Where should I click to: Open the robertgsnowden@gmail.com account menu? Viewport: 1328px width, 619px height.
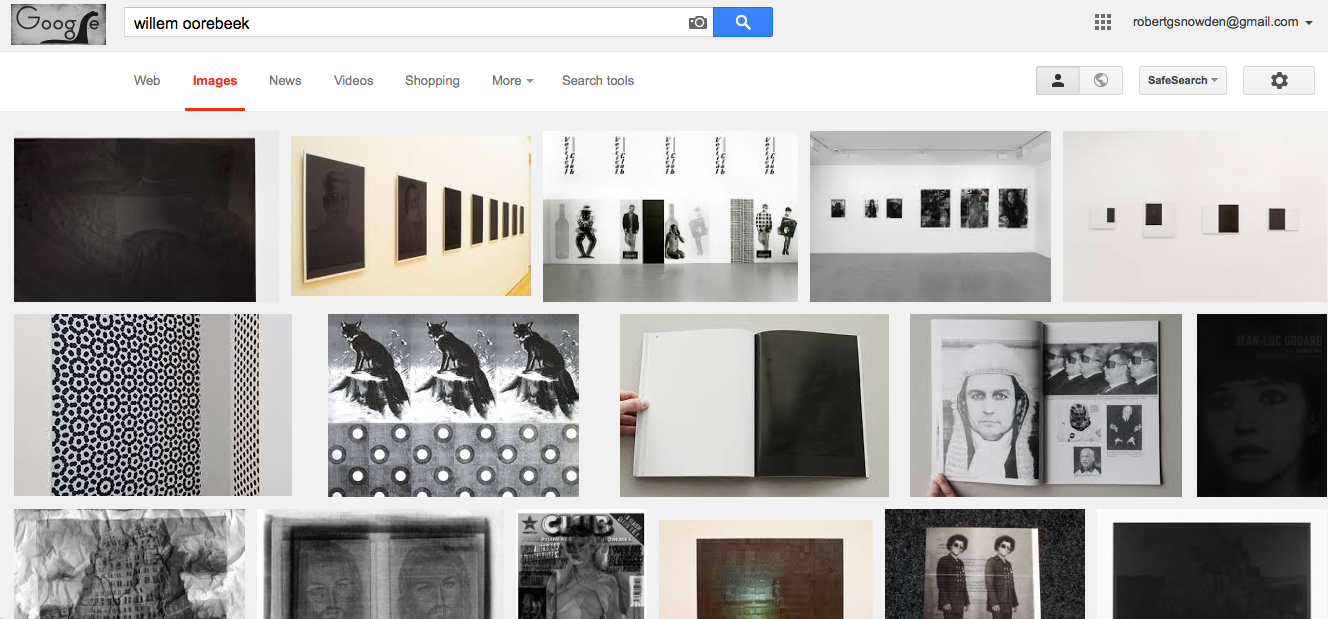[x=1222, y=22]
